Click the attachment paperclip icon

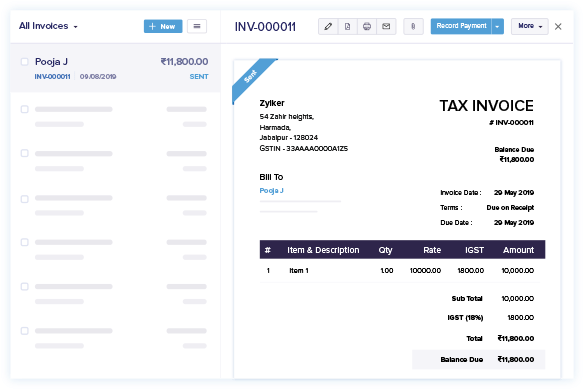coord(413,26)
